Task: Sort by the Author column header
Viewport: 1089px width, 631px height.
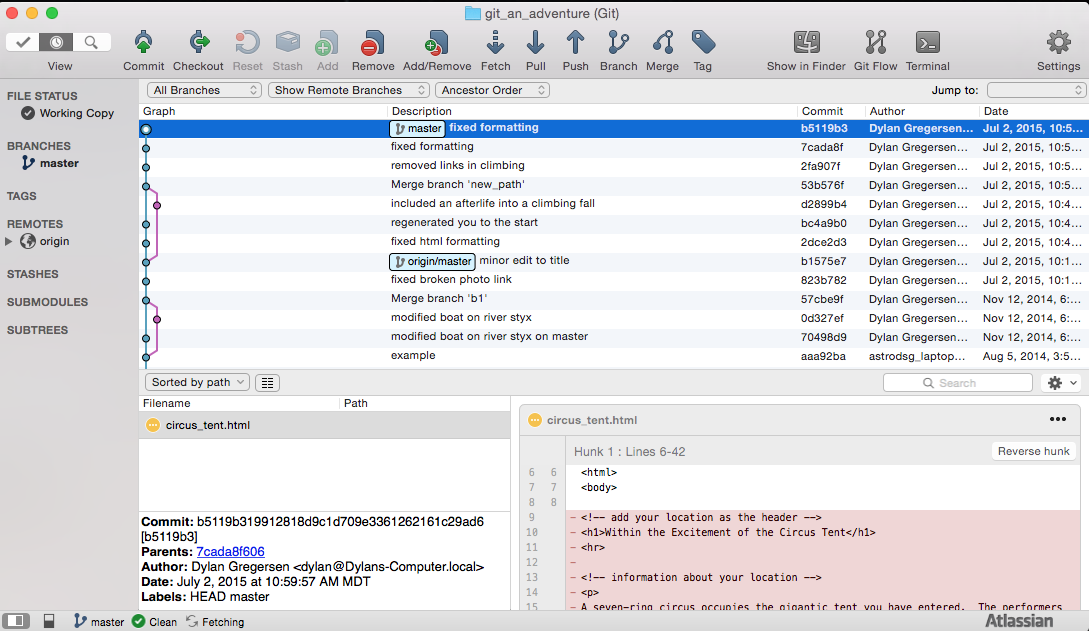Action: coord(922,111)
